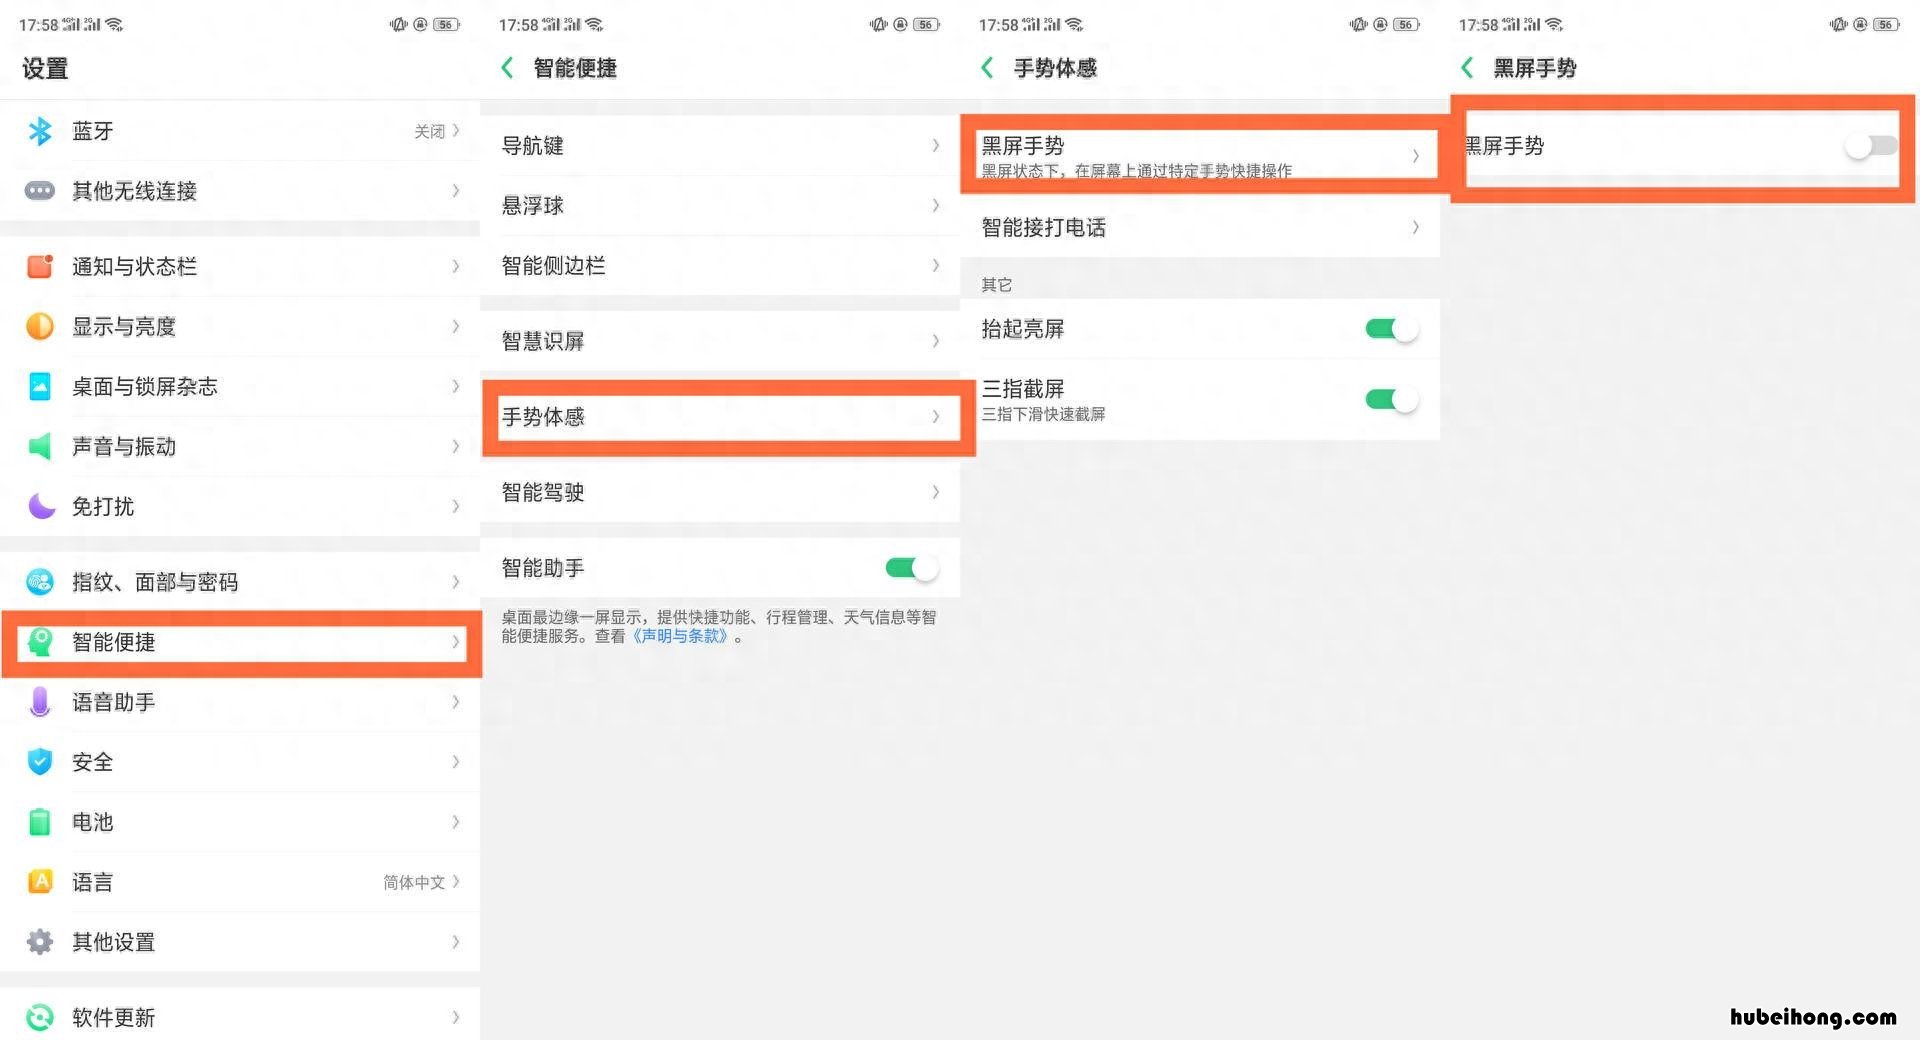The width and height of the screenshot is (1920, 1040).
Task: Go back from the 手势体感 screen
Action: [x=987, y=67]
